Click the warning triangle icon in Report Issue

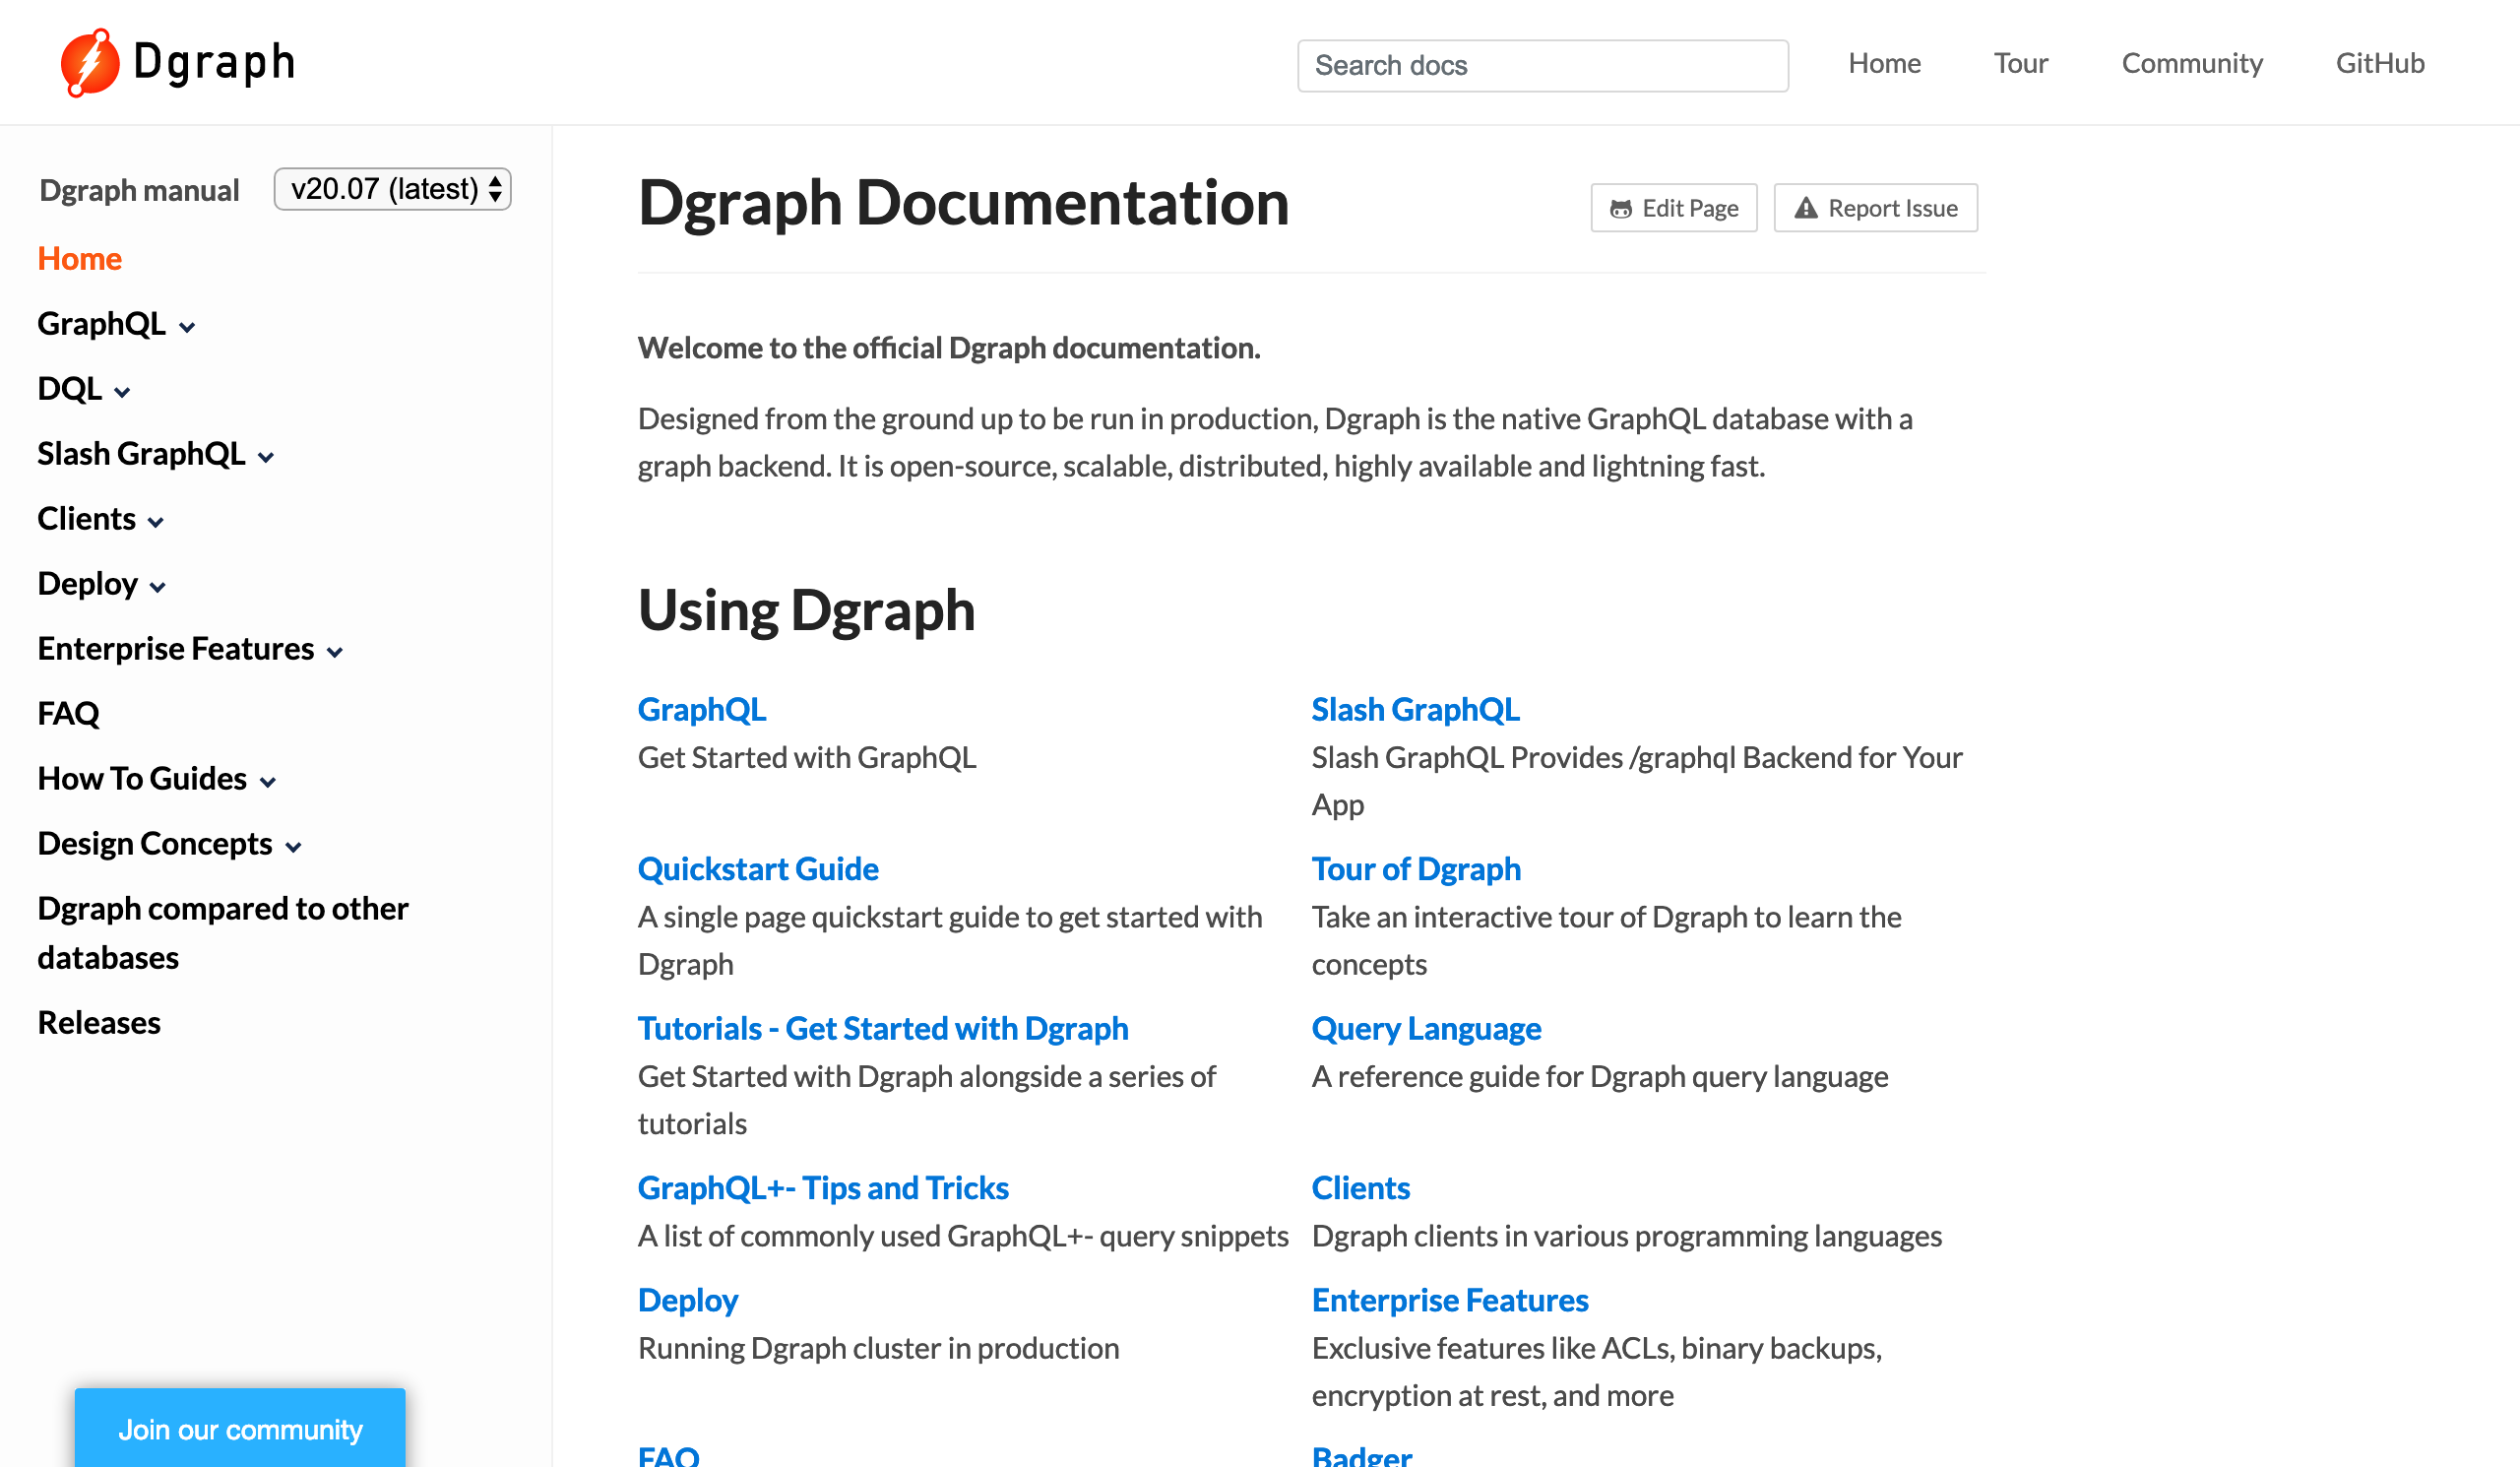pos(1805,208)
